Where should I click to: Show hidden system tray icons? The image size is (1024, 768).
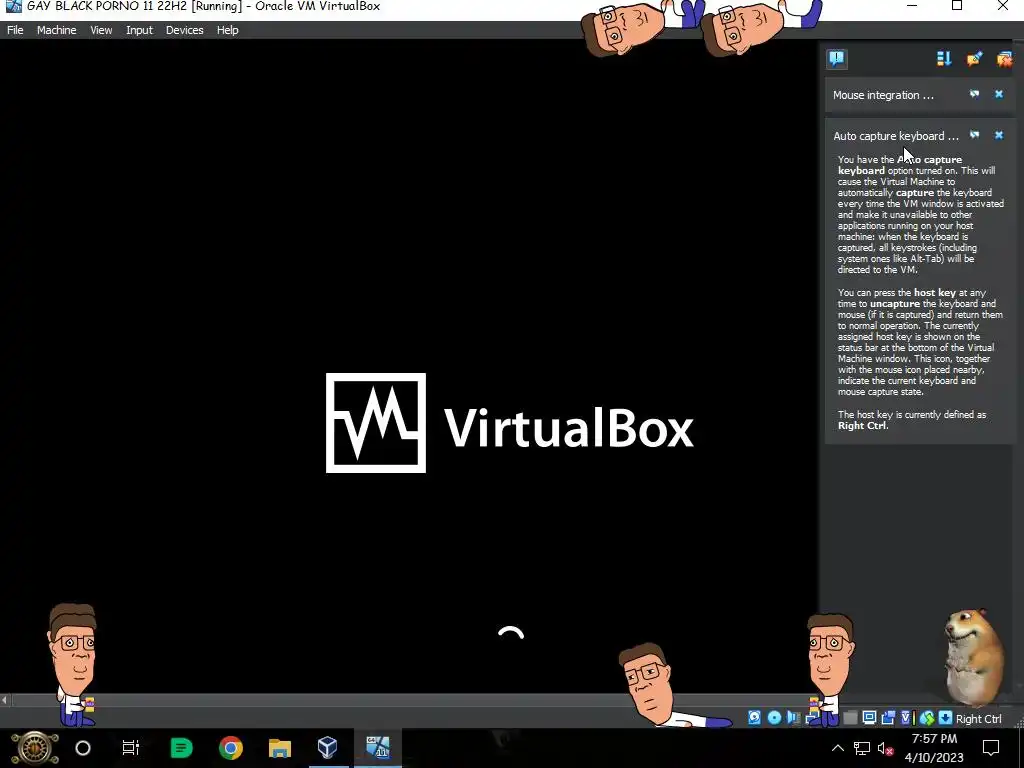pos(837,748)
